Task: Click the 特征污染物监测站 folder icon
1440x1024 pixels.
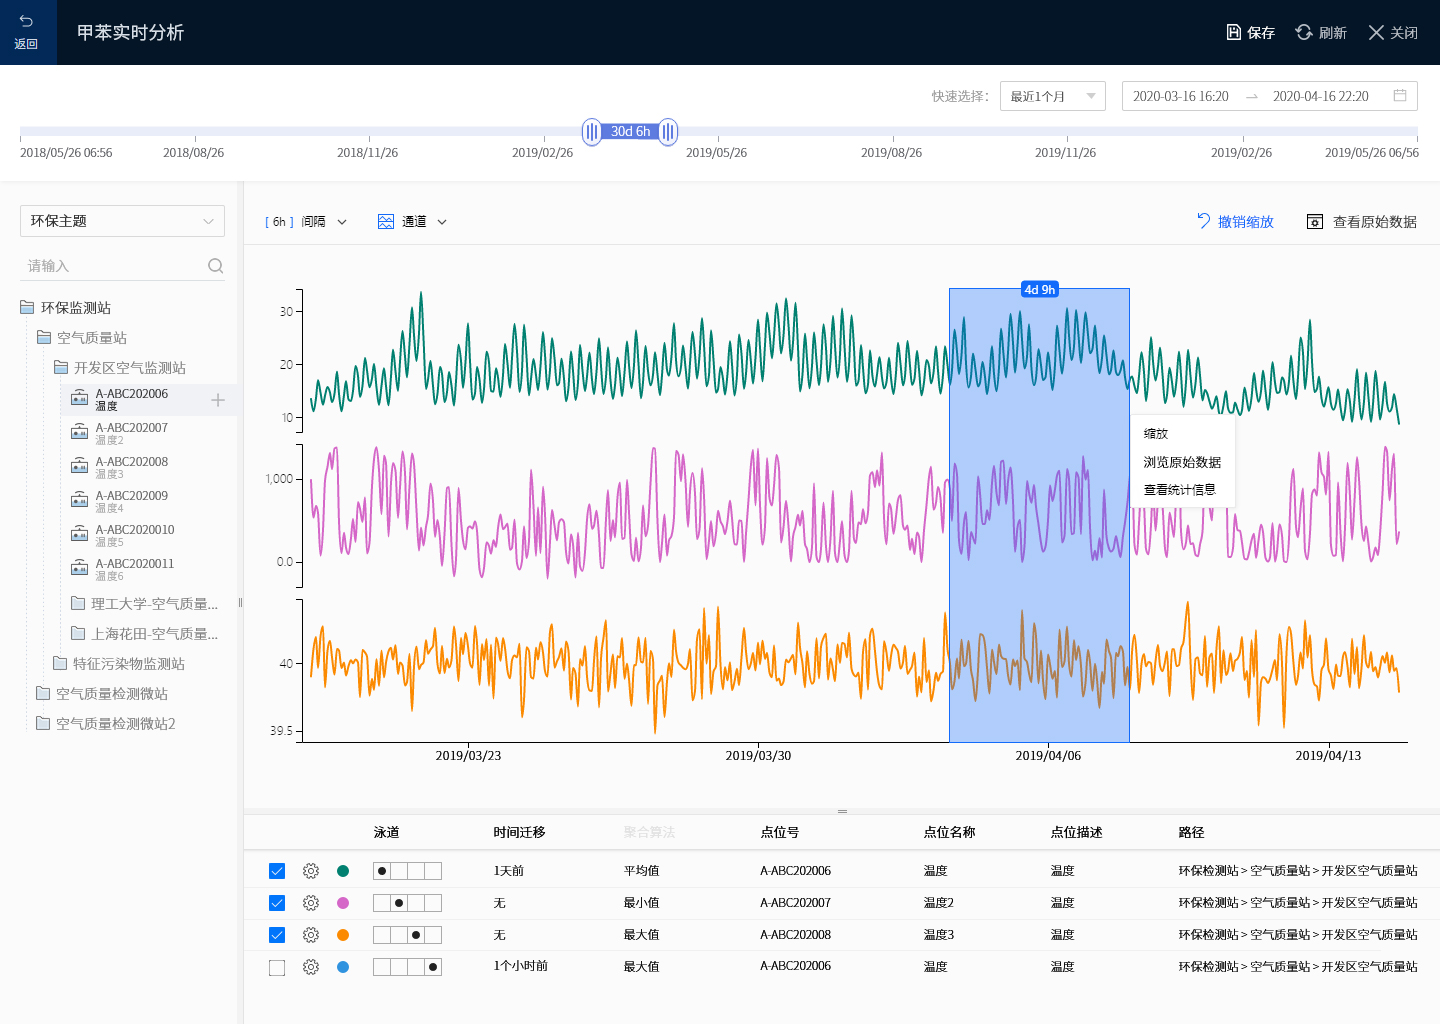Action: click(x=60, y=663)
